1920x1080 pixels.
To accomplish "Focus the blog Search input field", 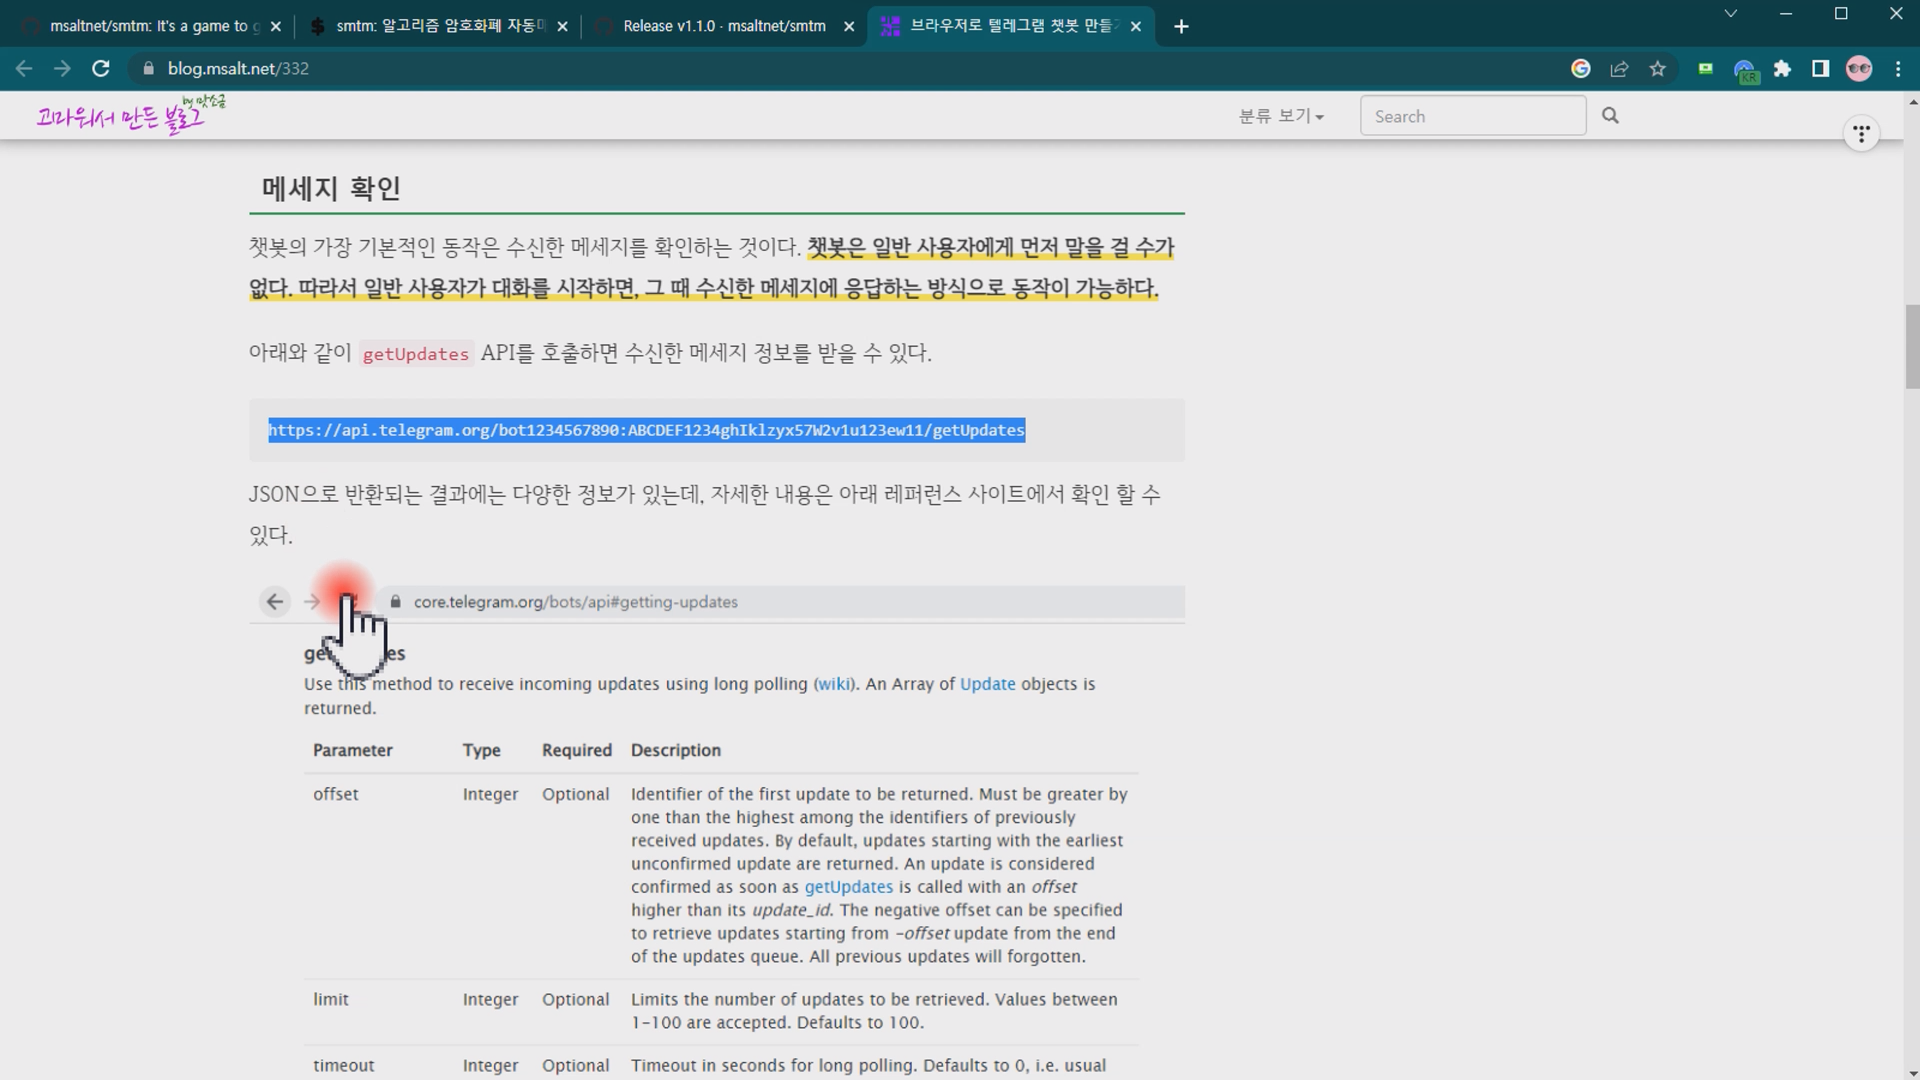I will coord(1472,116).
